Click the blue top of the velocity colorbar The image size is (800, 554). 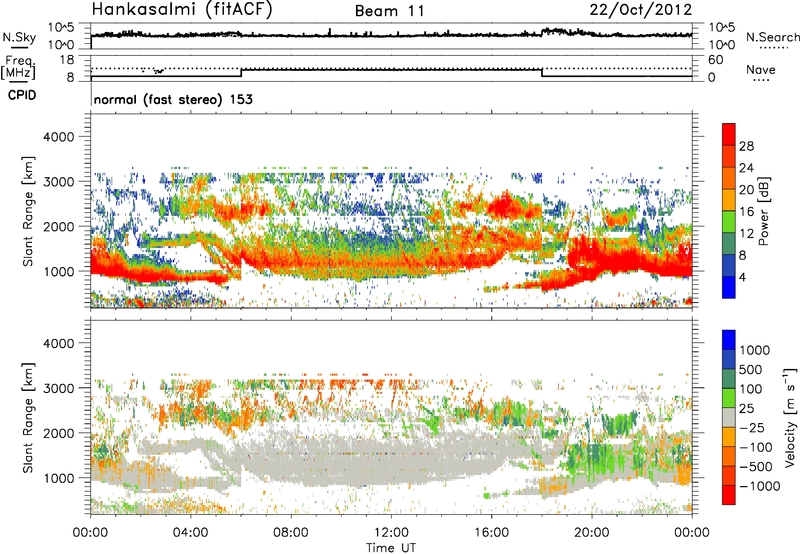(x=729, y=340)
